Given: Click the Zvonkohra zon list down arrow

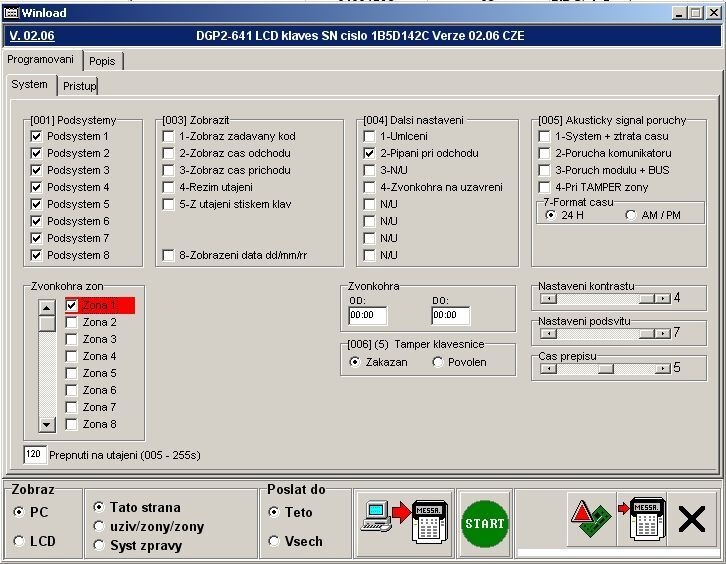Looking at the screenshot, I should pos(47,424).
